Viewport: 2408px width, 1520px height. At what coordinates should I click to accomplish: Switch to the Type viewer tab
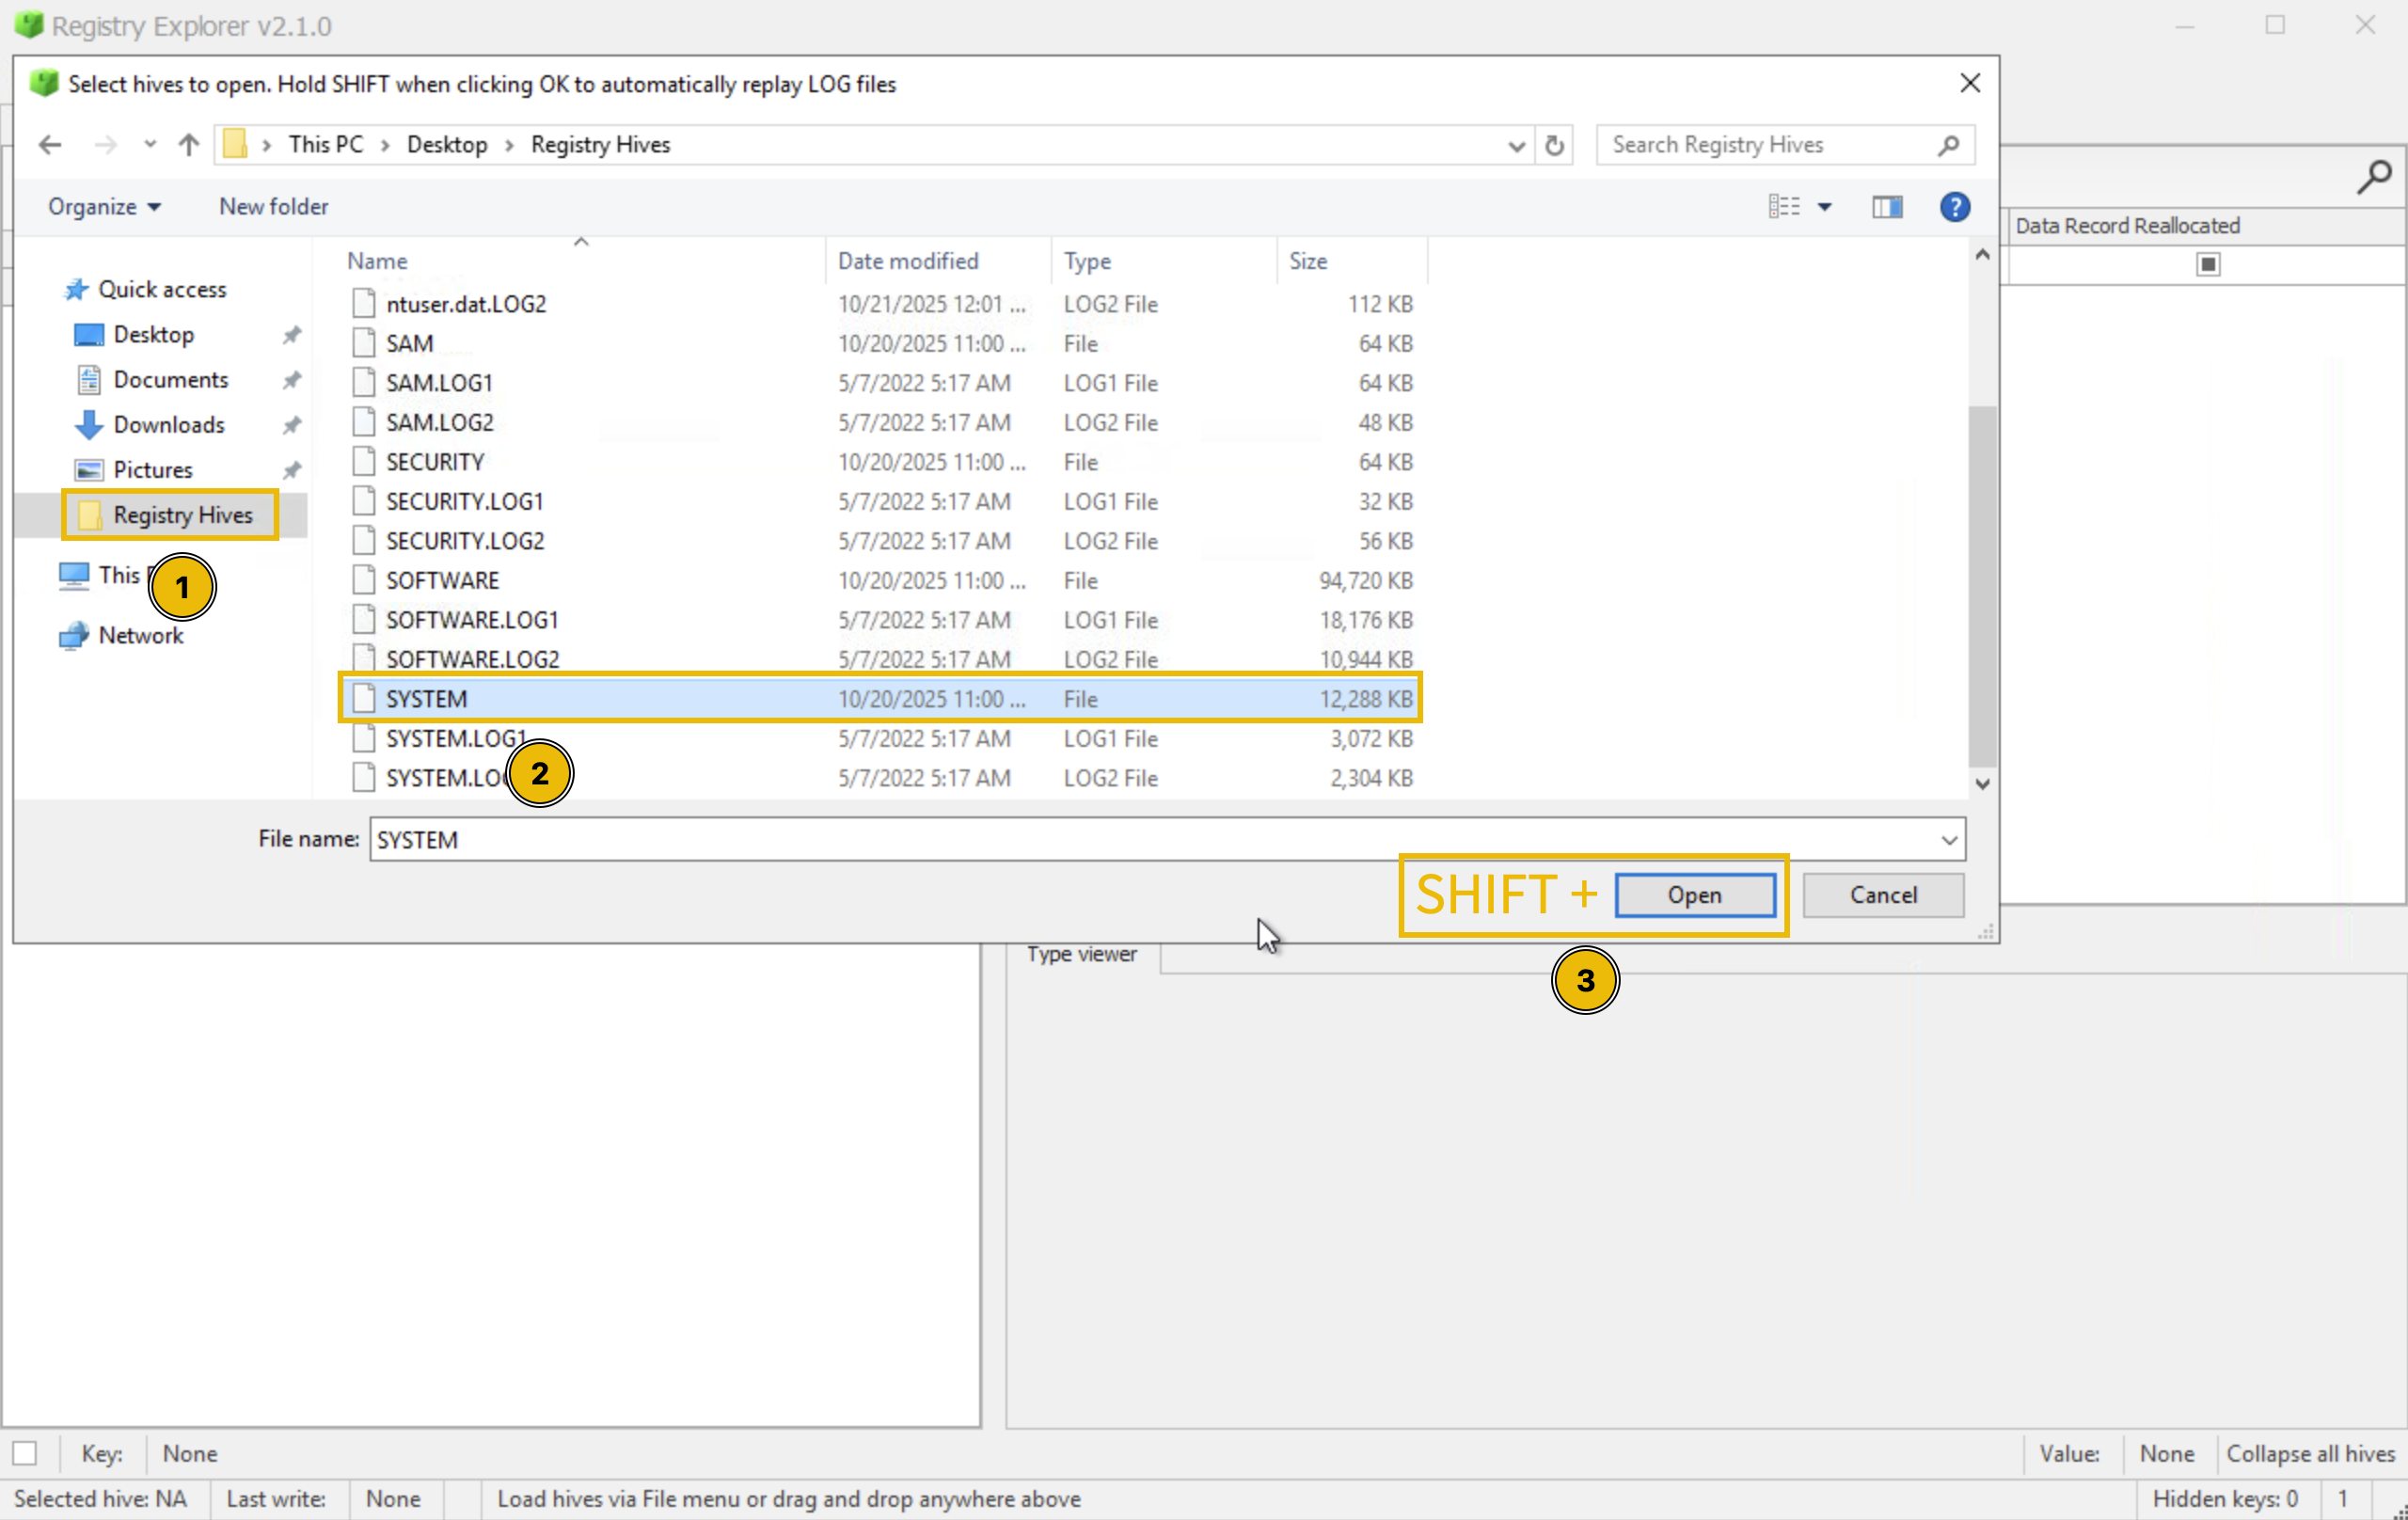[x=1082, y=954]
